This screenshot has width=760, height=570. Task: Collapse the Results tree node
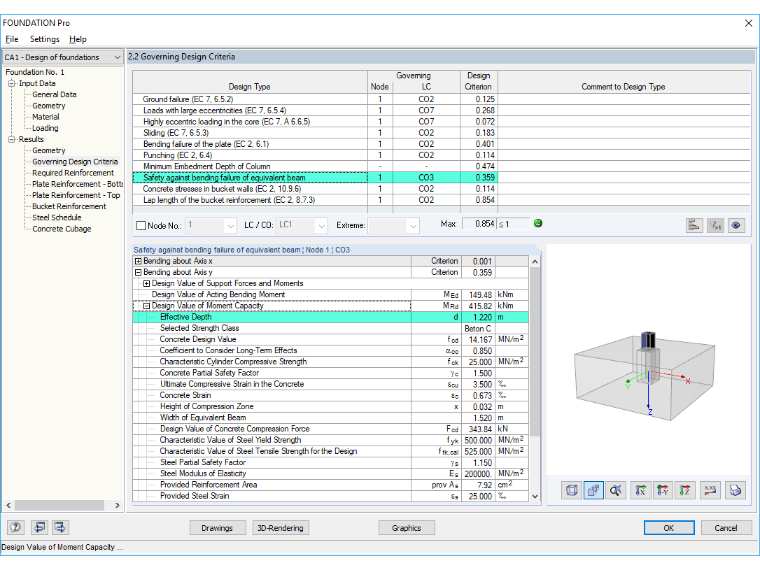pos(12,140)
